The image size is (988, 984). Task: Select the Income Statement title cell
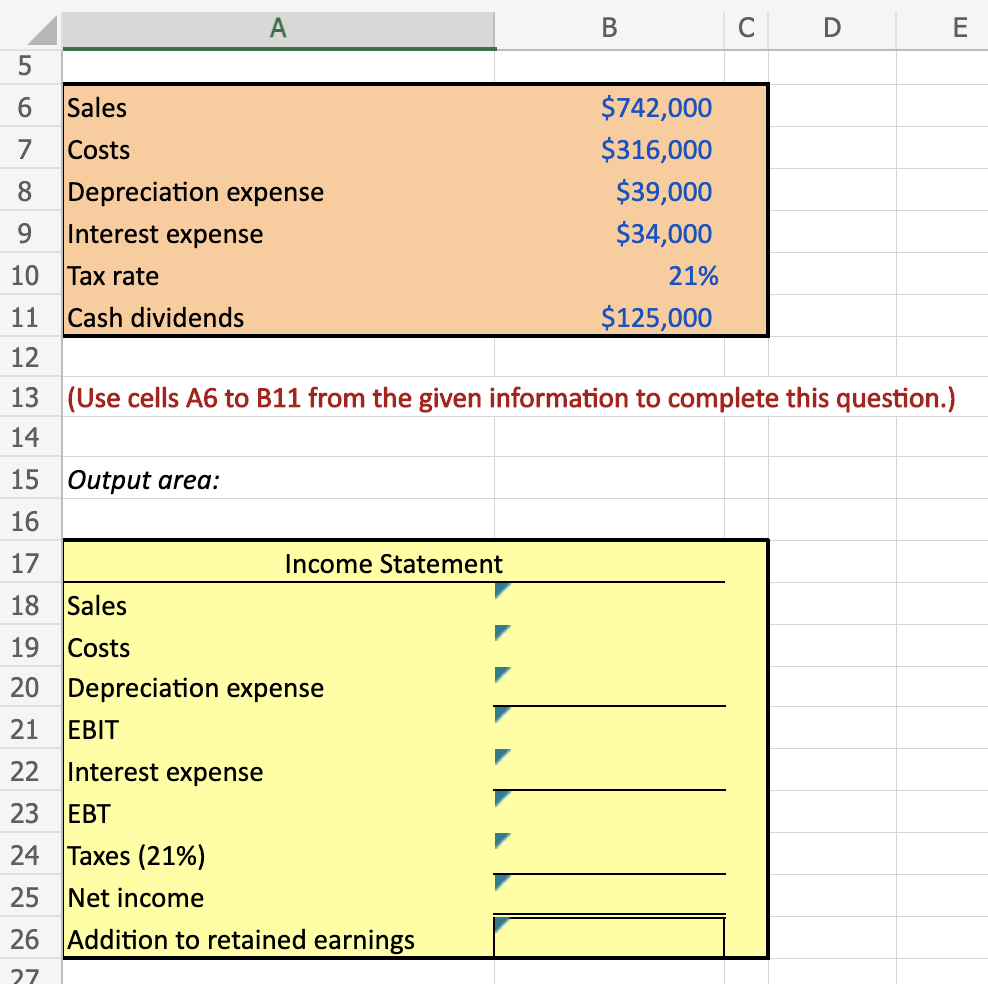tap(393, 563)
